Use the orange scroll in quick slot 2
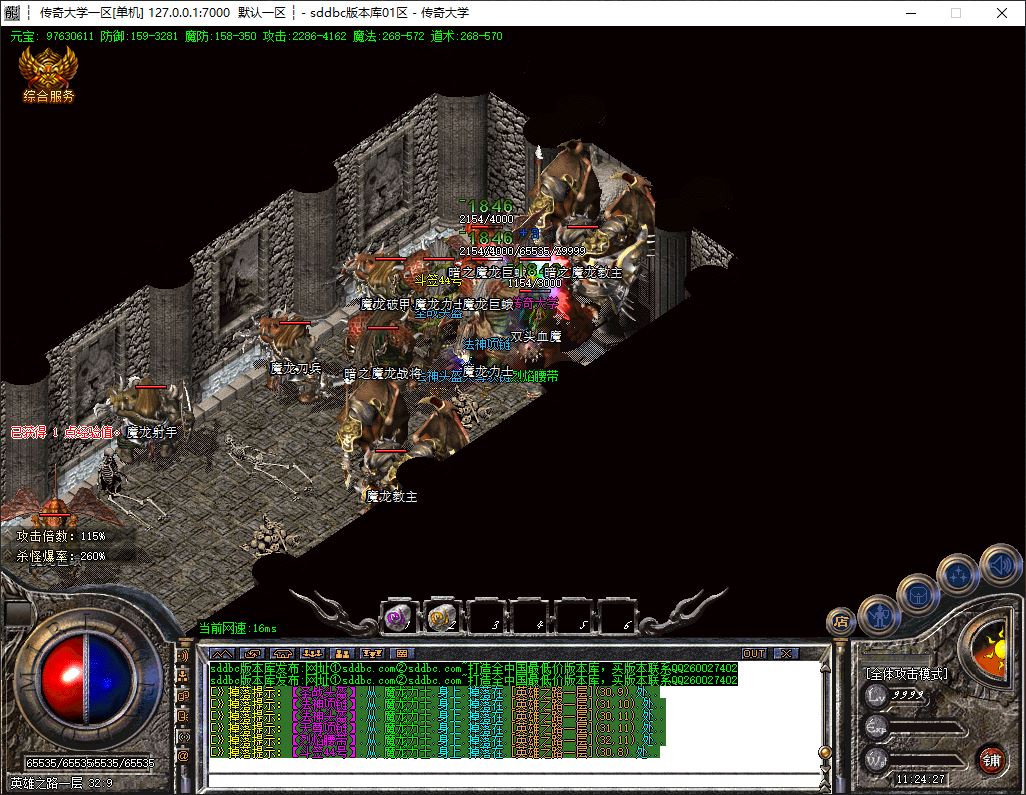The image size is (1026, 795). click(440, 617)
